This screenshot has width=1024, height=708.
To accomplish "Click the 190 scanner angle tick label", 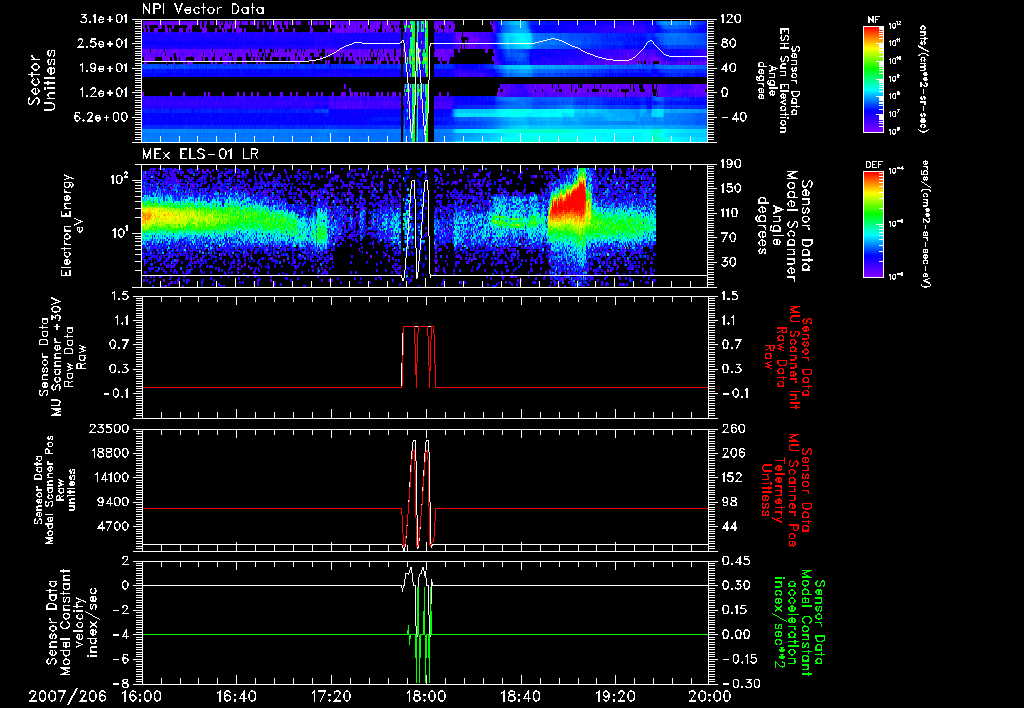I will tap(731, 164).
